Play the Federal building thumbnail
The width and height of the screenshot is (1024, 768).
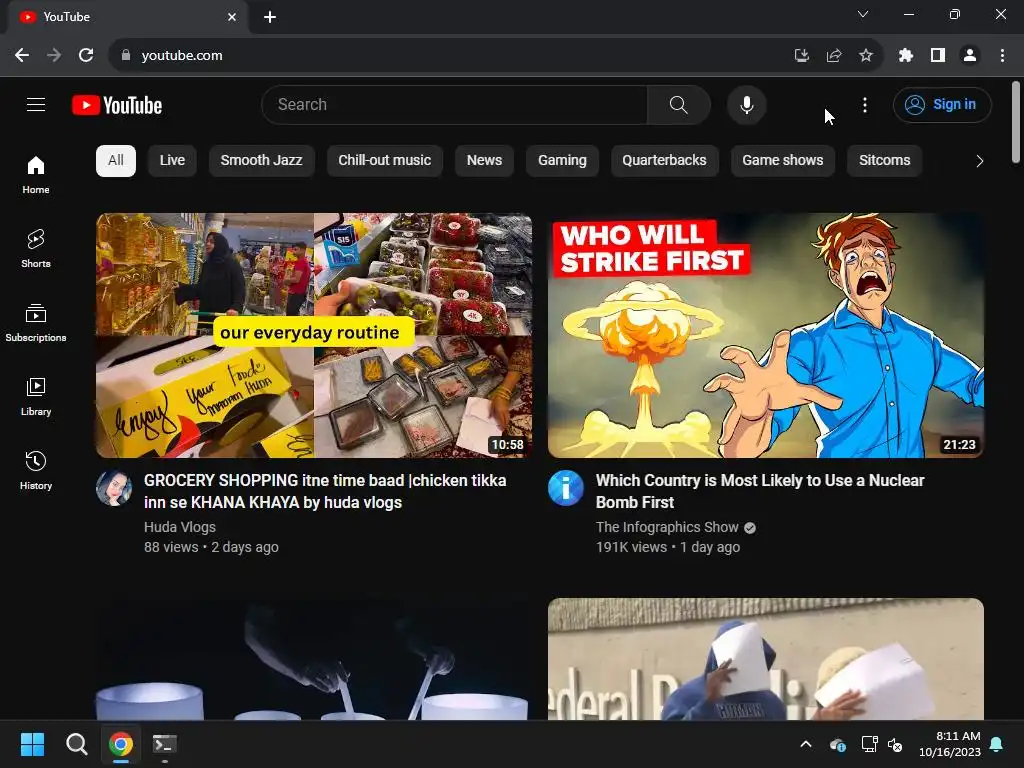766,659
